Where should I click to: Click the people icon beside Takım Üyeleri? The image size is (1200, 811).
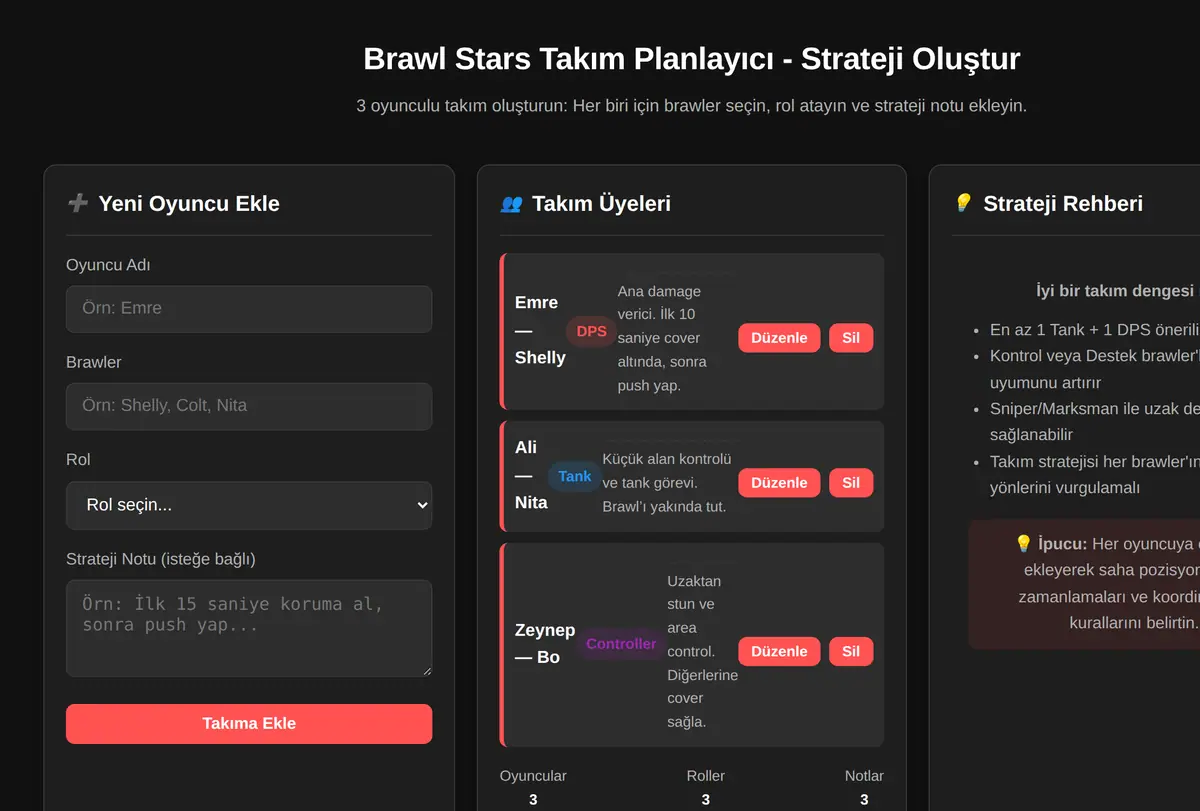511,204
